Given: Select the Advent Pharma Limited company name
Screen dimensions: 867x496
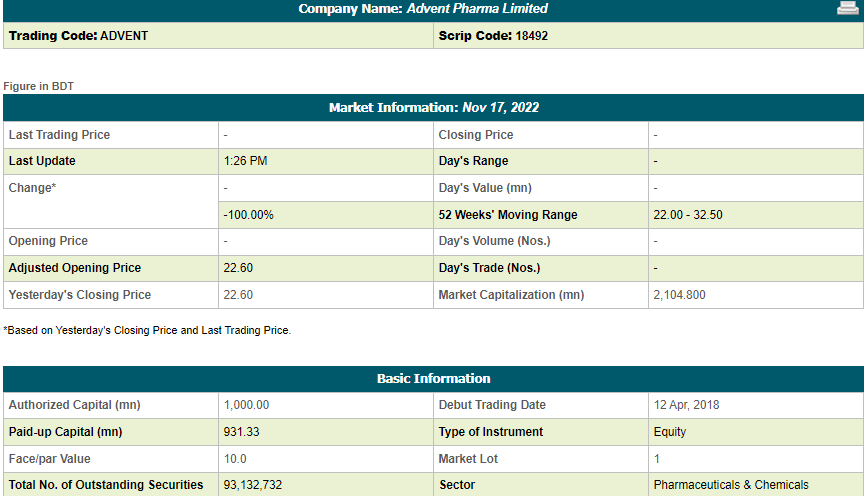Looking at the screenshot, I should tap(477, 8).
